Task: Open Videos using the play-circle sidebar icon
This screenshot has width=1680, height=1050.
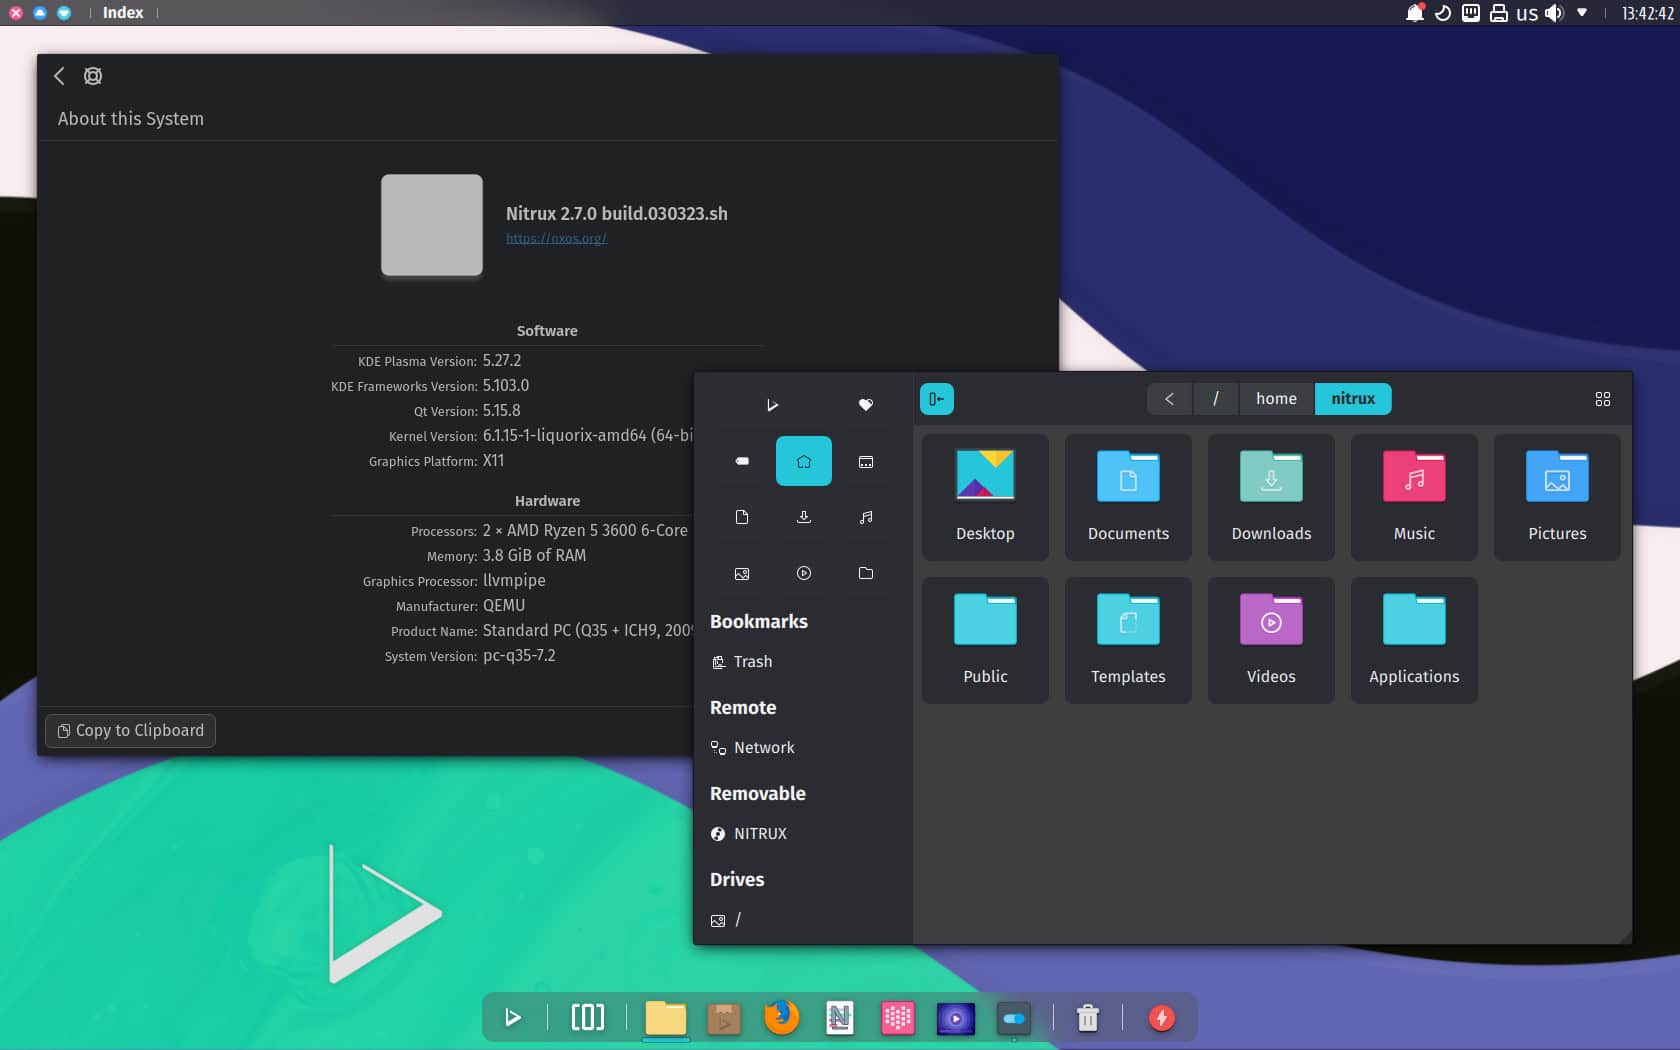Action: pos(803,573)
